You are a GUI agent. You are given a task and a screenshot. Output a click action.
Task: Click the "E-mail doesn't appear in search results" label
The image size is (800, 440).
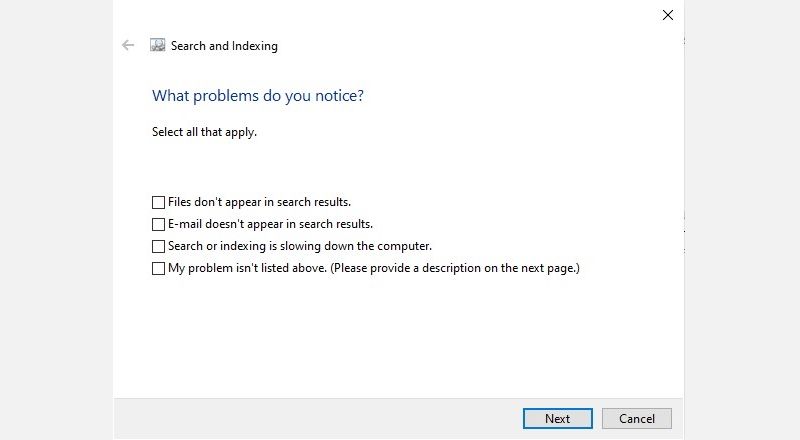pyautogui.click(x=270, y=224)
